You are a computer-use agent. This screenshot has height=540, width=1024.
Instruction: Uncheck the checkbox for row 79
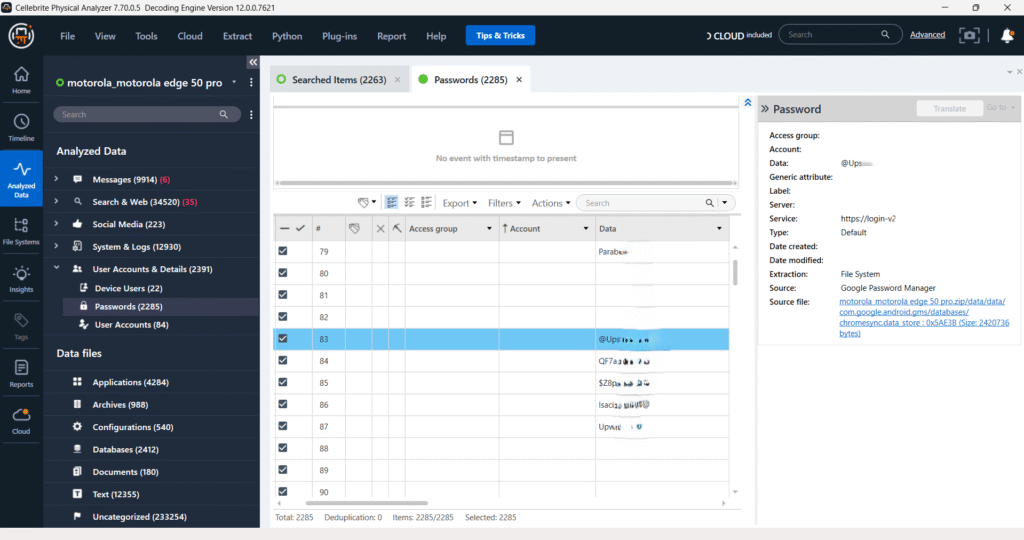[283, 251]
